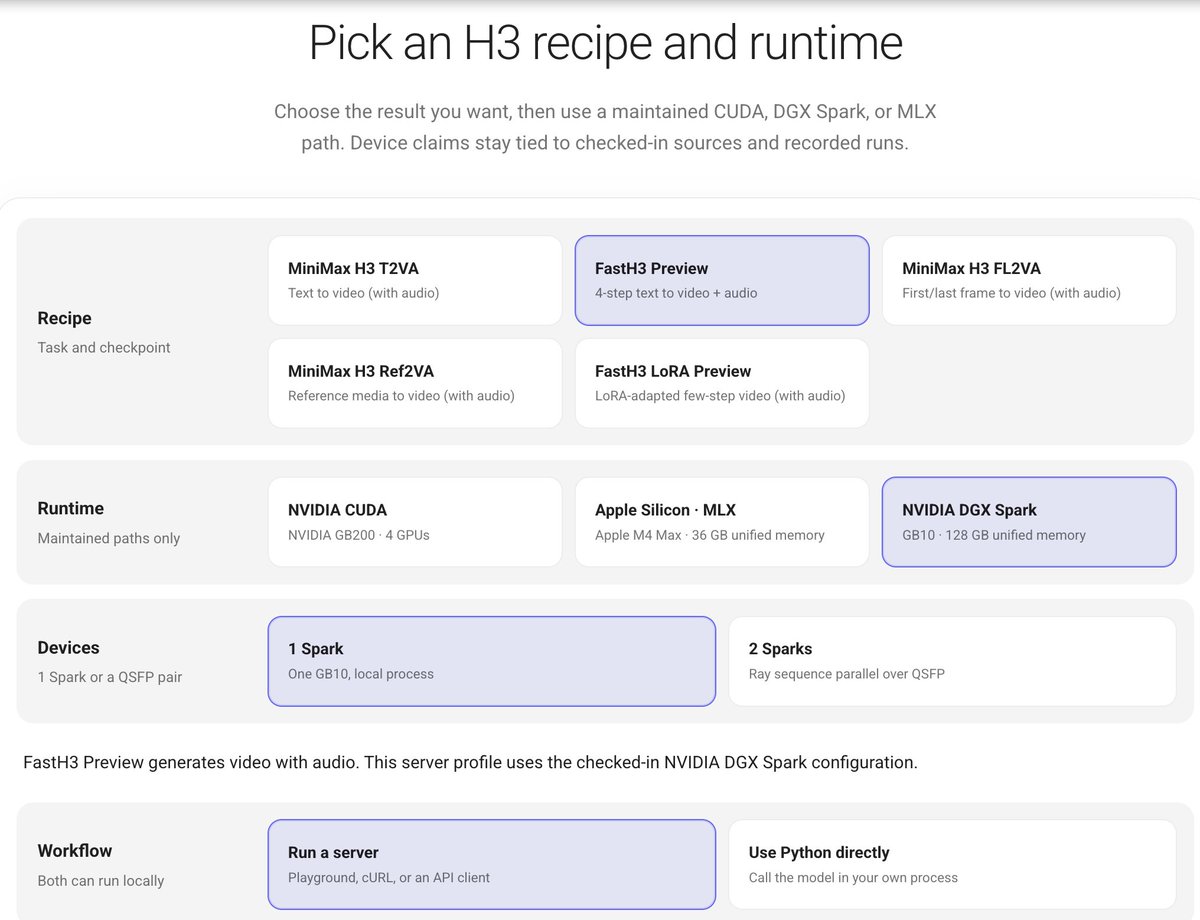The height and width of the screenshot is (920, 1200).
Task: Select MiniMax H3 Ref2VA recipe card
Action: 415,383
